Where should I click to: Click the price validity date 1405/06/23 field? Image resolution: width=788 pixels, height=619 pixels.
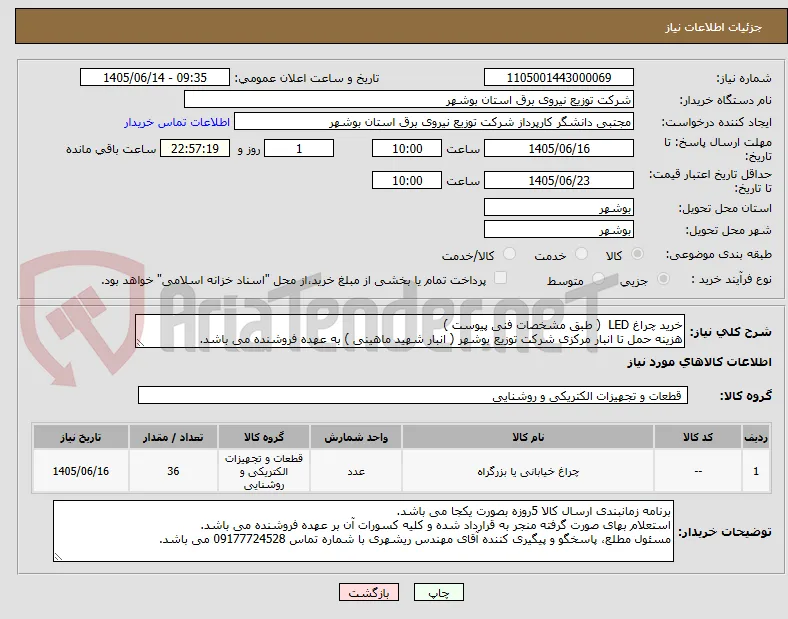[x=559, y=180]
